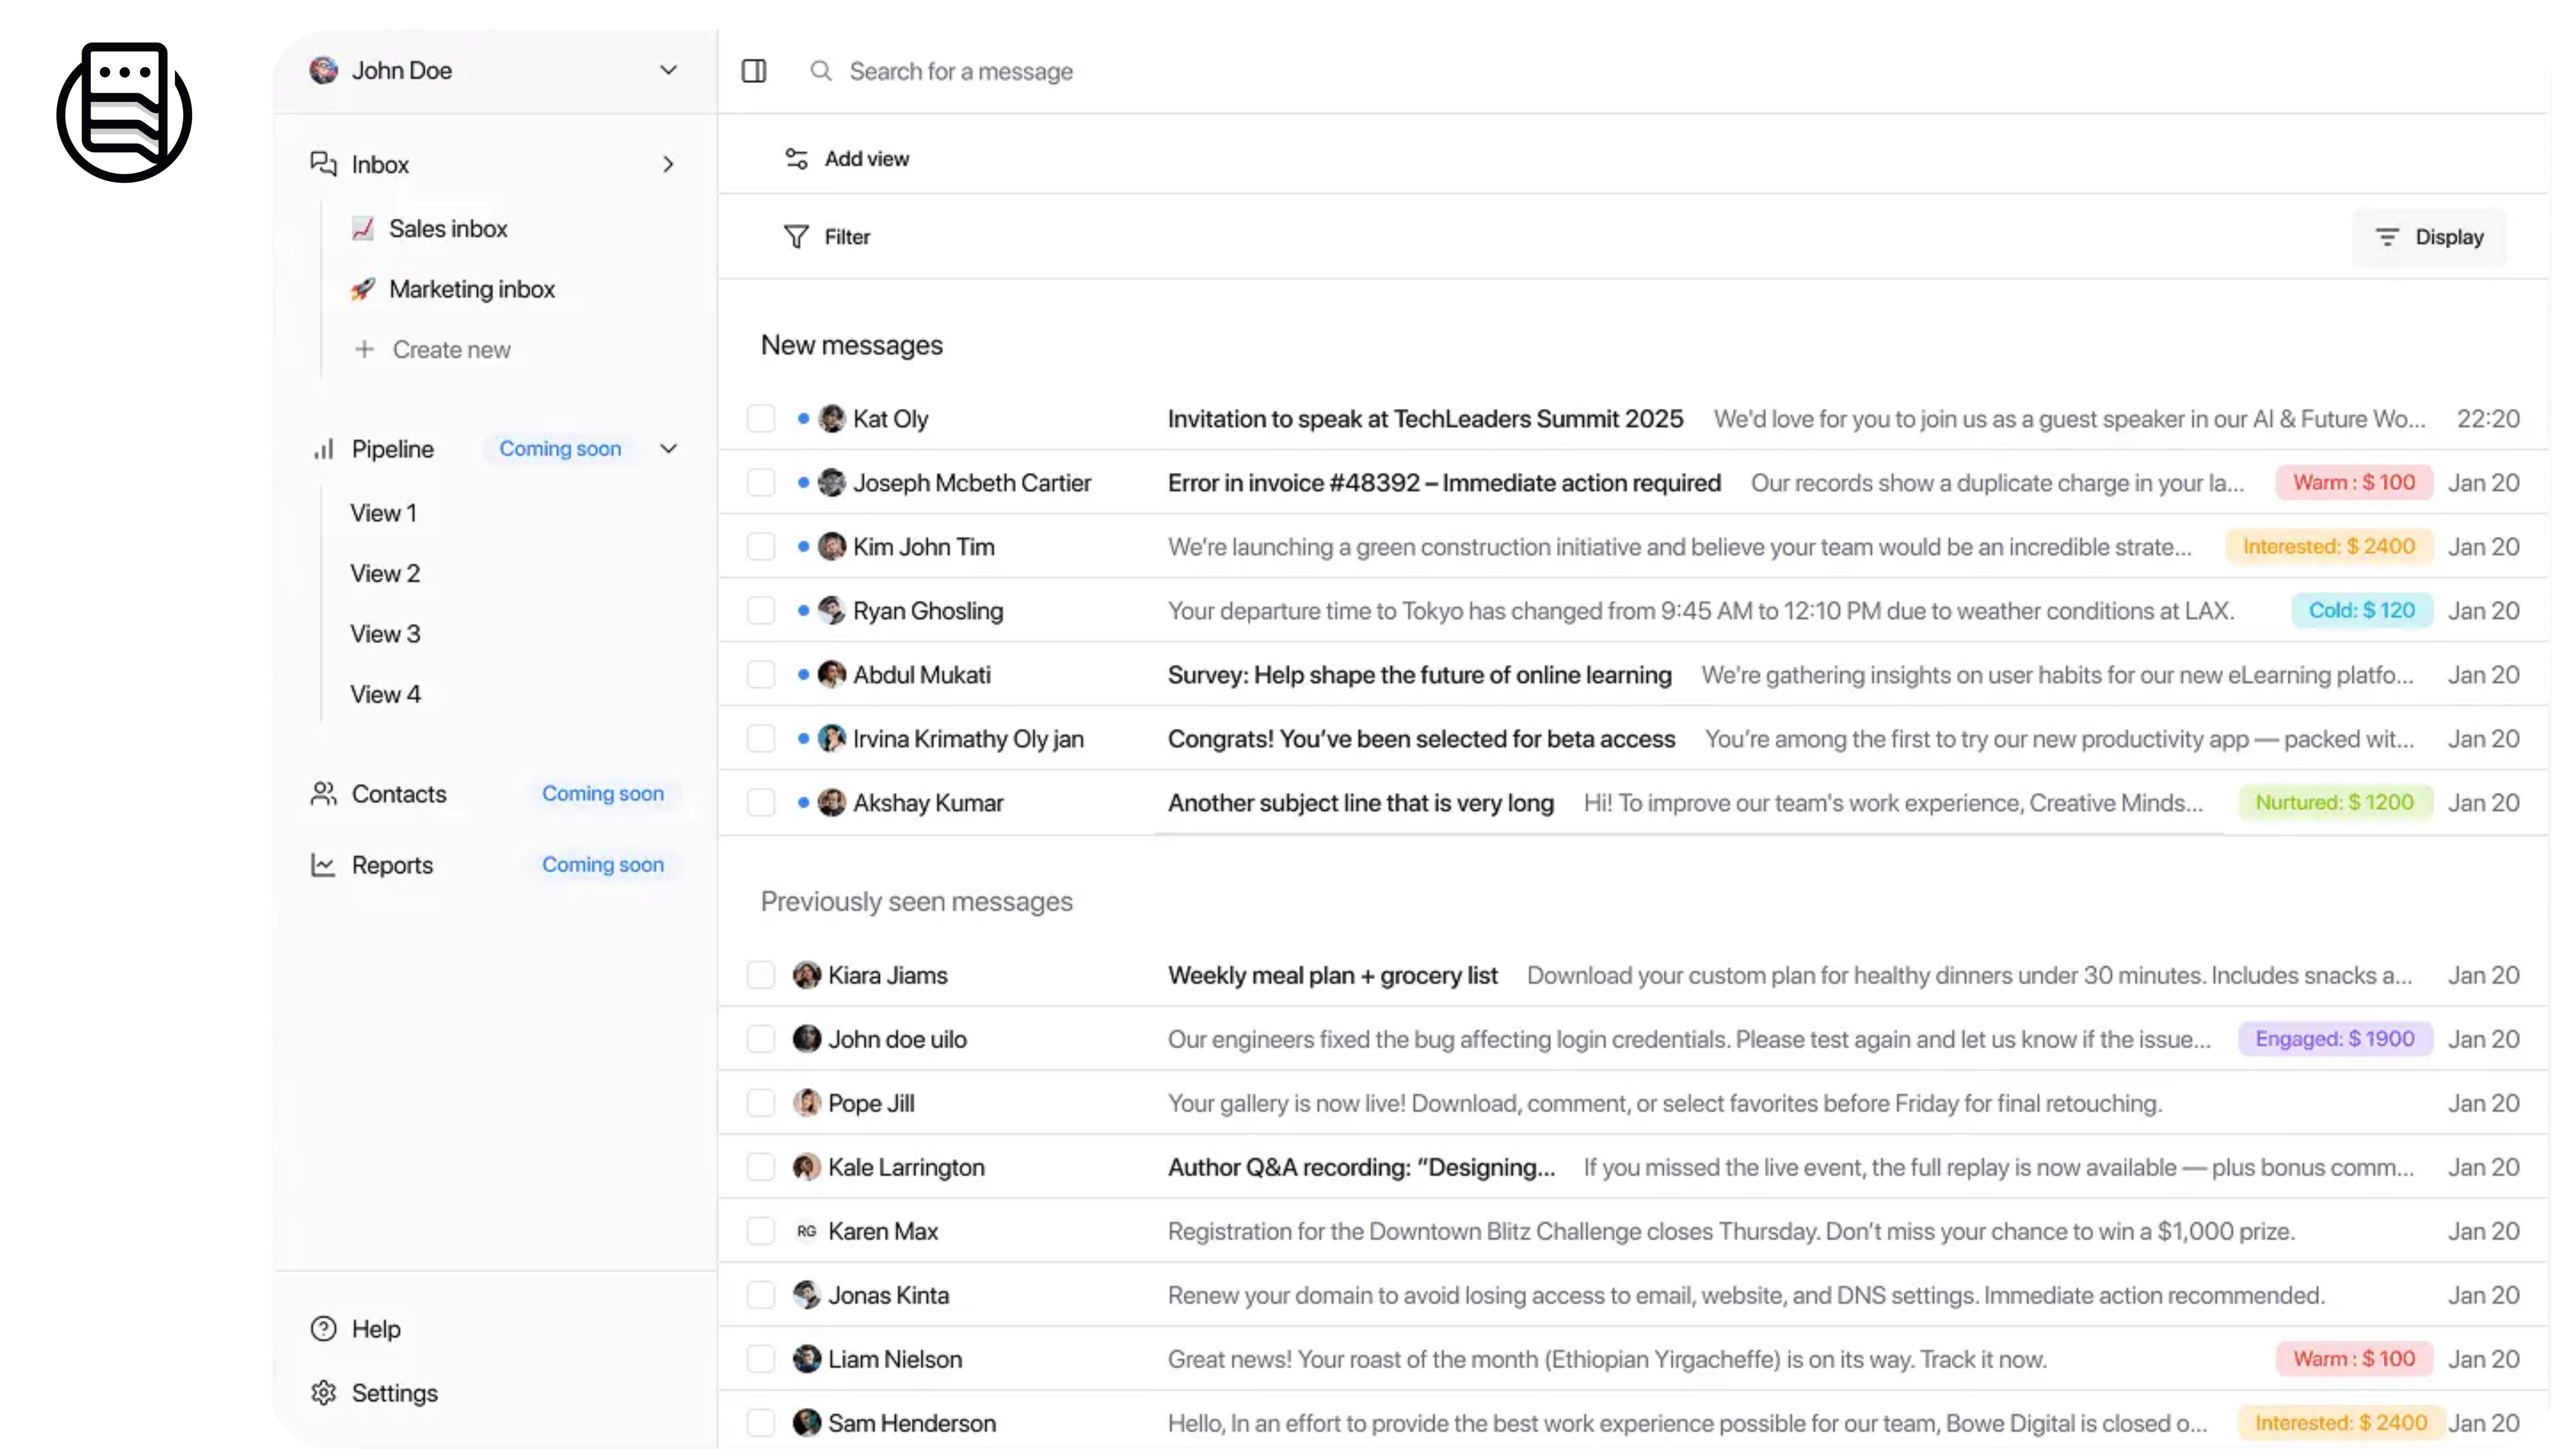Click the Add view button

pyautogui.click(x=847, y=159)
